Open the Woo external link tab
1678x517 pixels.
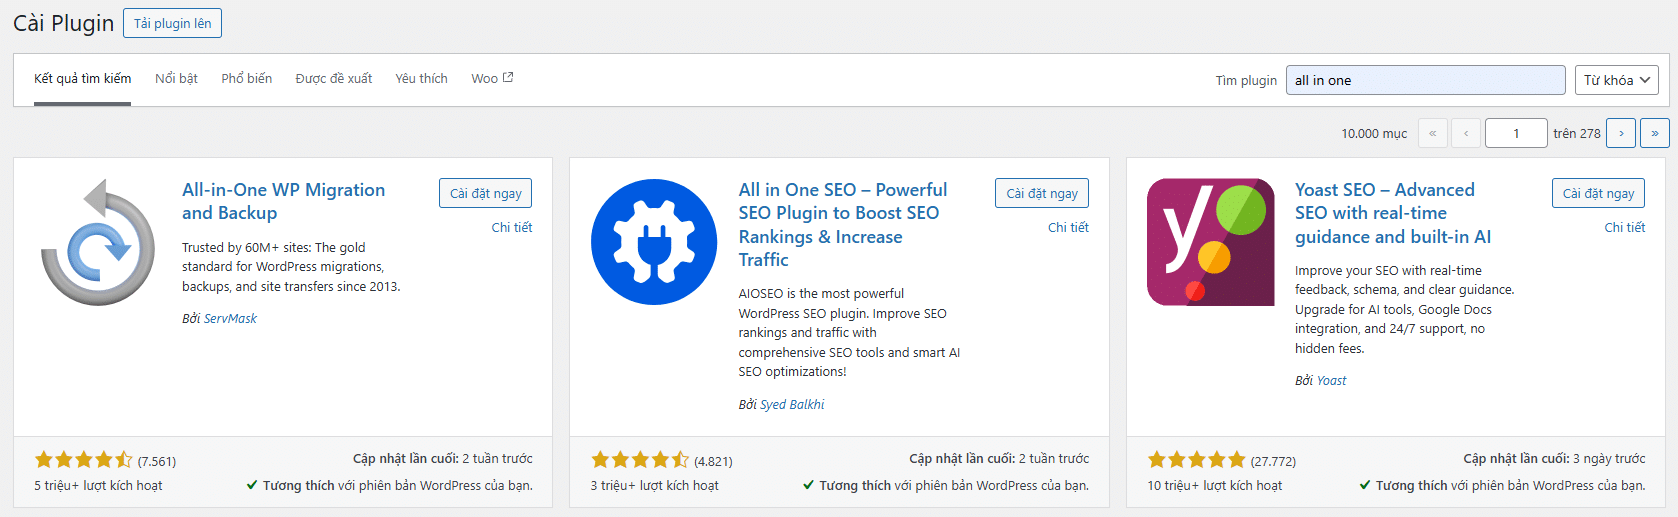pyautogui.click(x=491, y=78)
